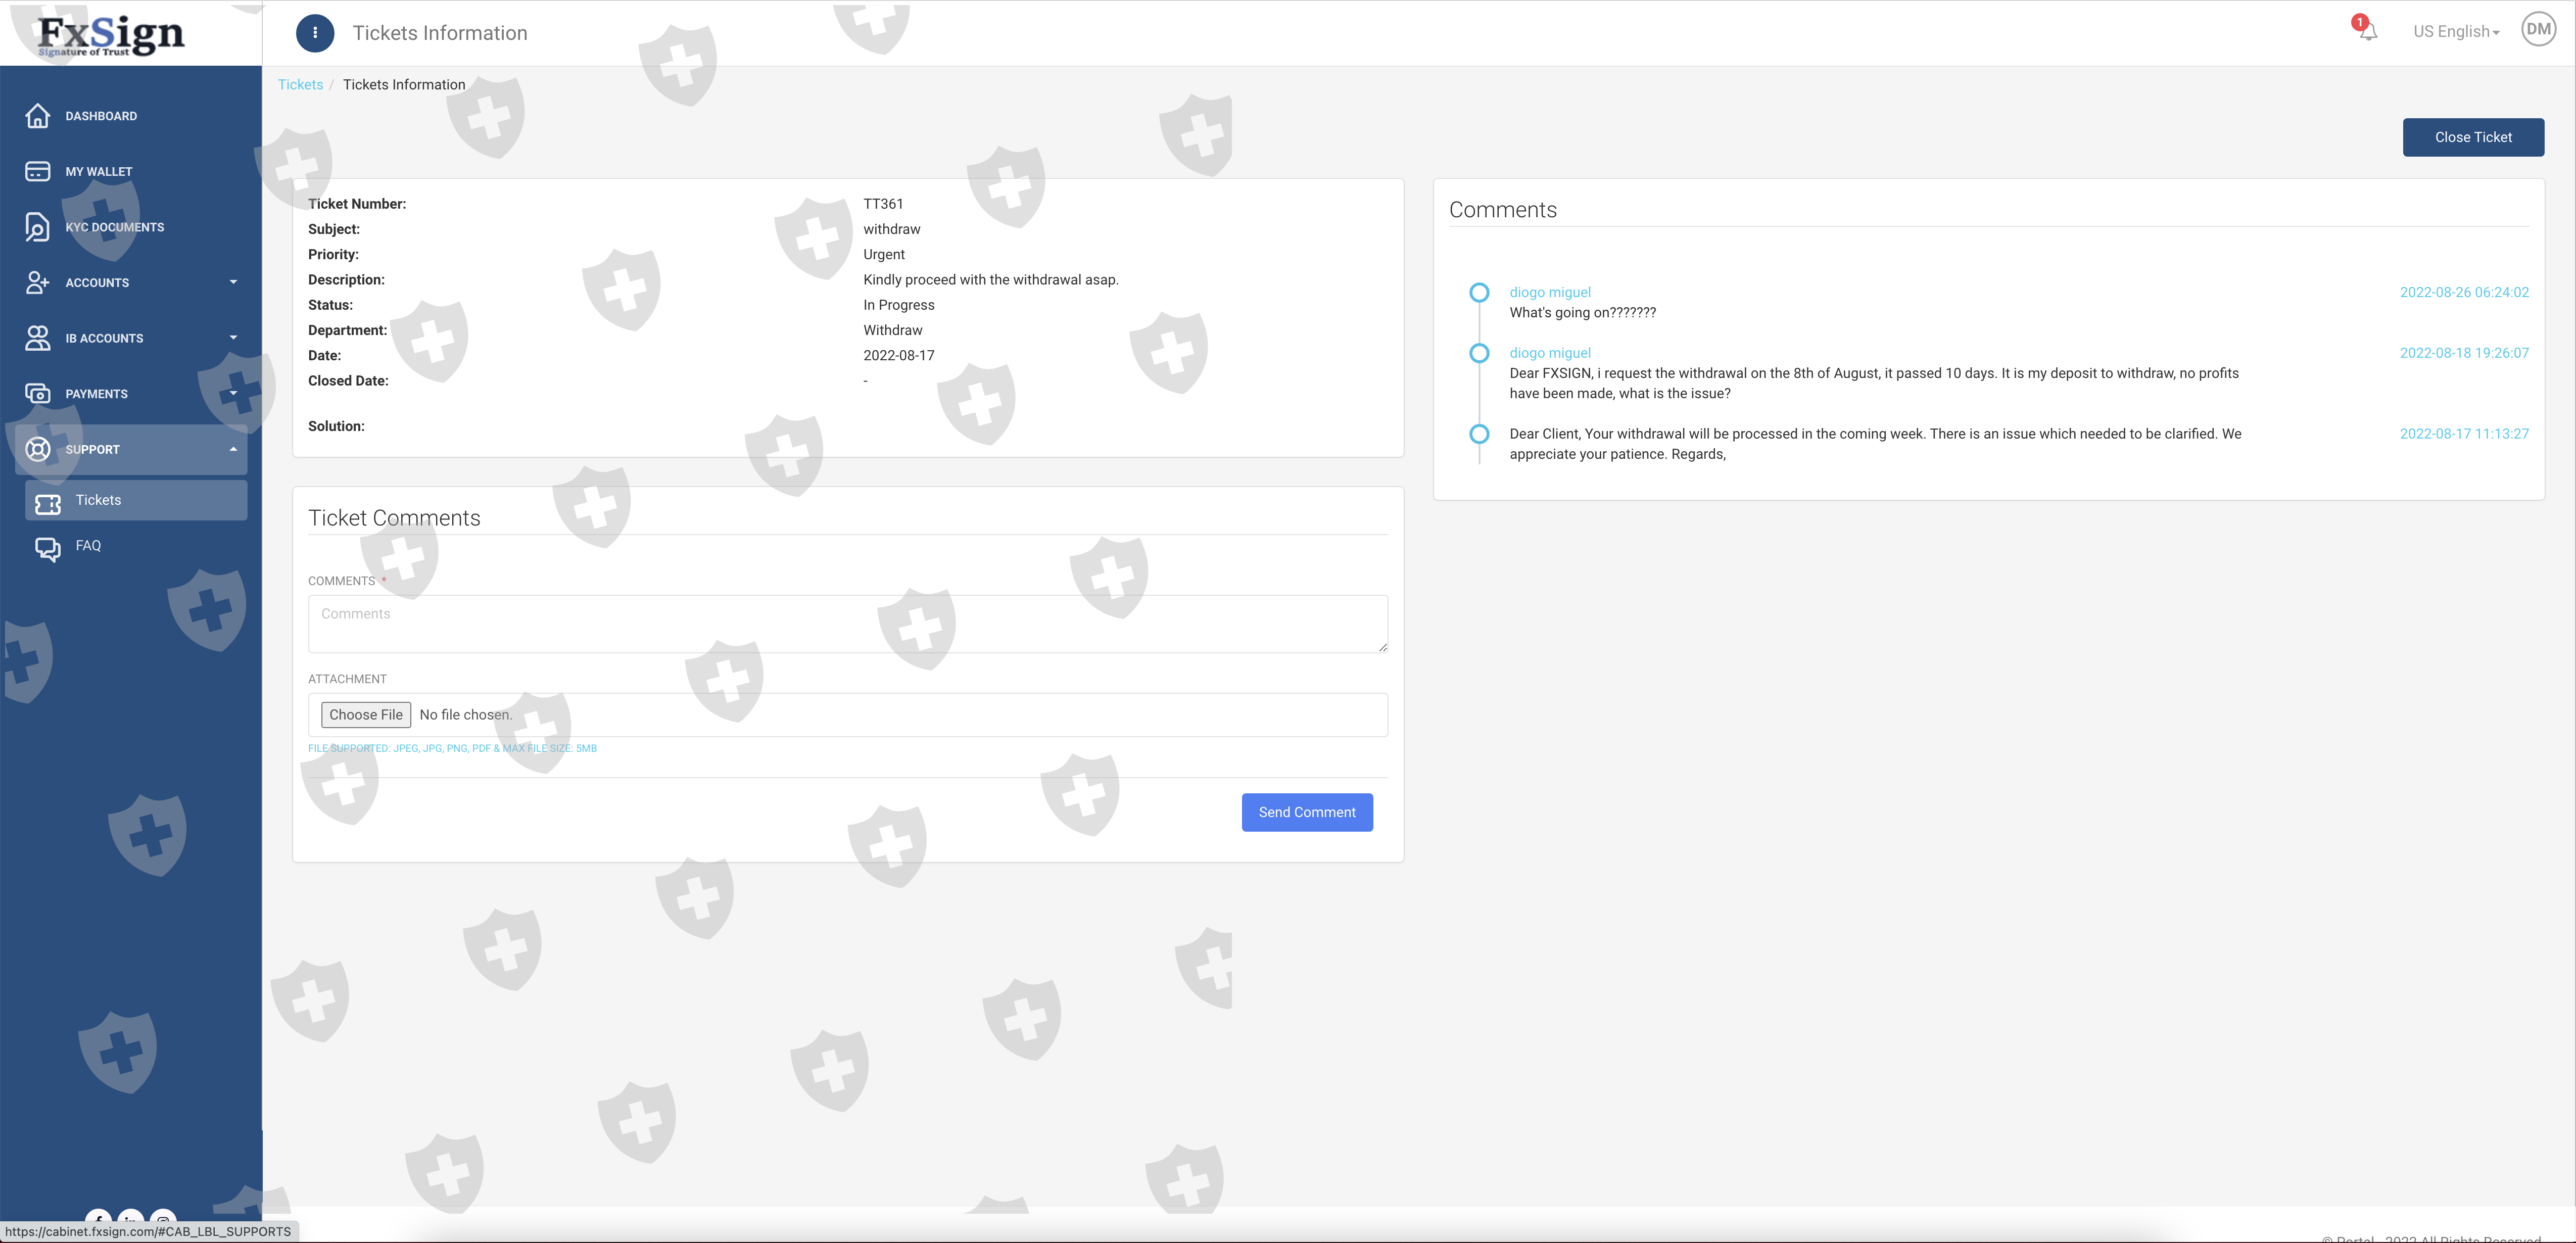Click the Payments icon in sidebar
The image size is (2576, 1243).
(37, 394)
